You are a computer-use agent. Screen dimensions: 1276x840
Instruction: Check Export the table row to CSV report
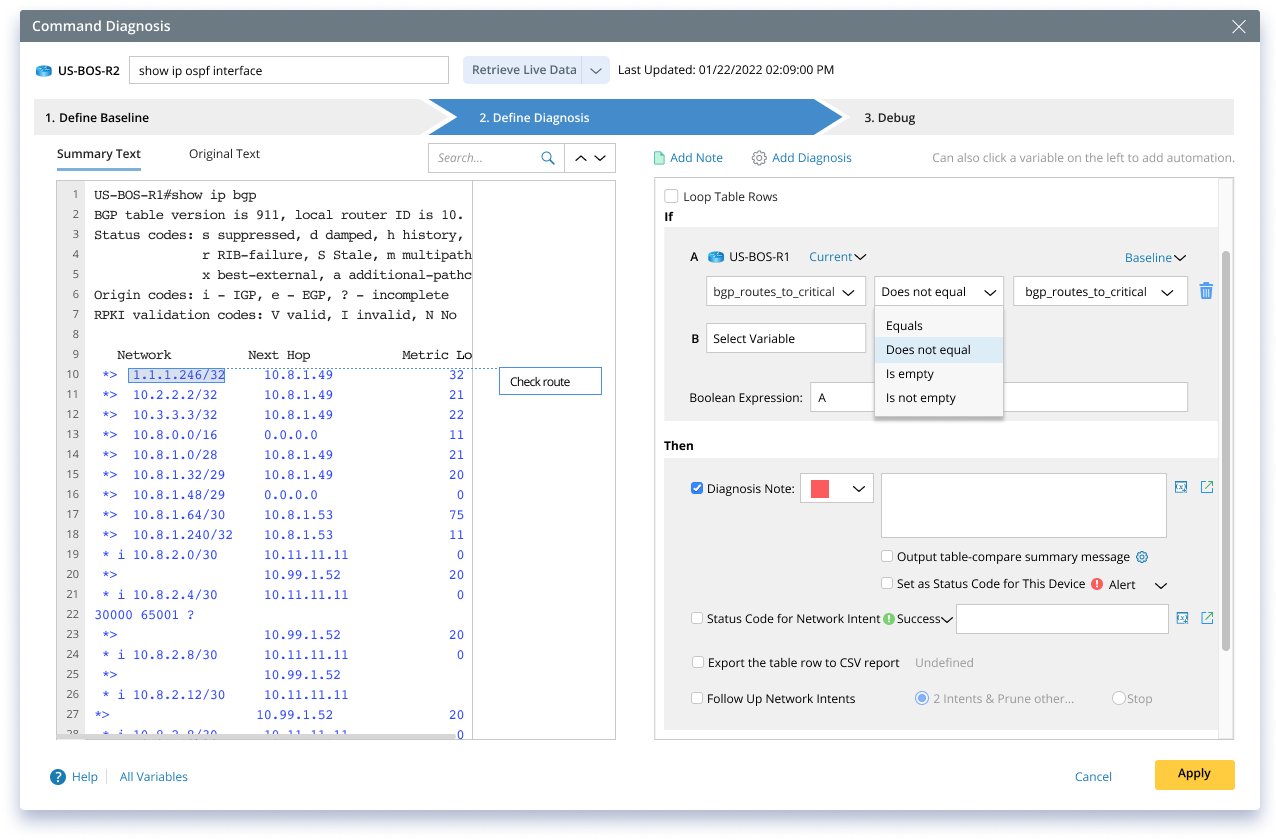click(699, 662)
